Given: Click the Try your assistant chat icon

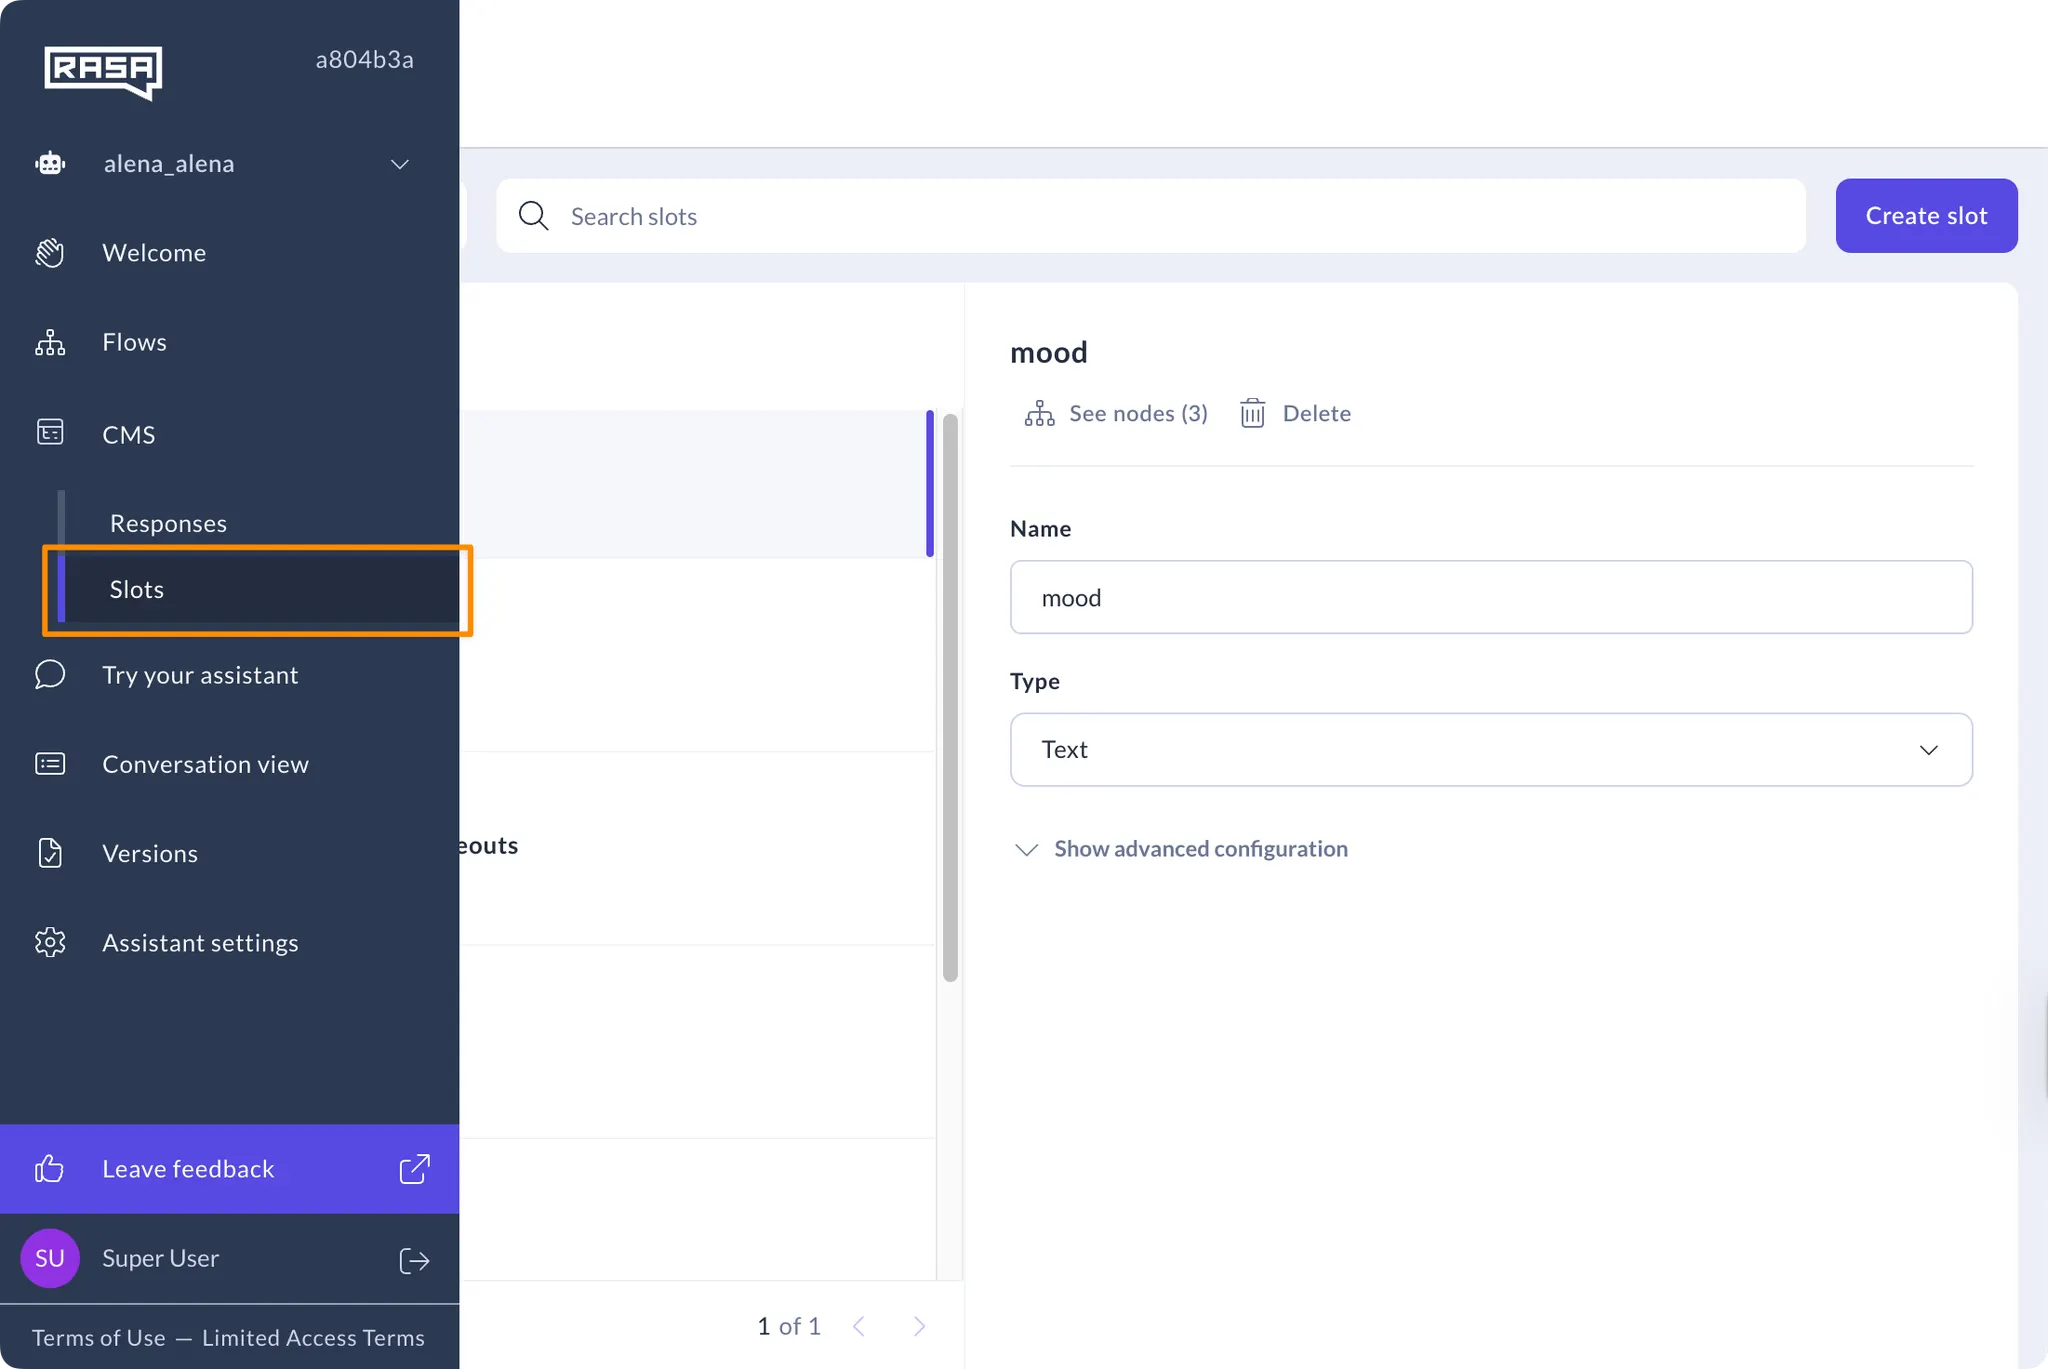Looking at the screenshot, I should click(50, 675).
